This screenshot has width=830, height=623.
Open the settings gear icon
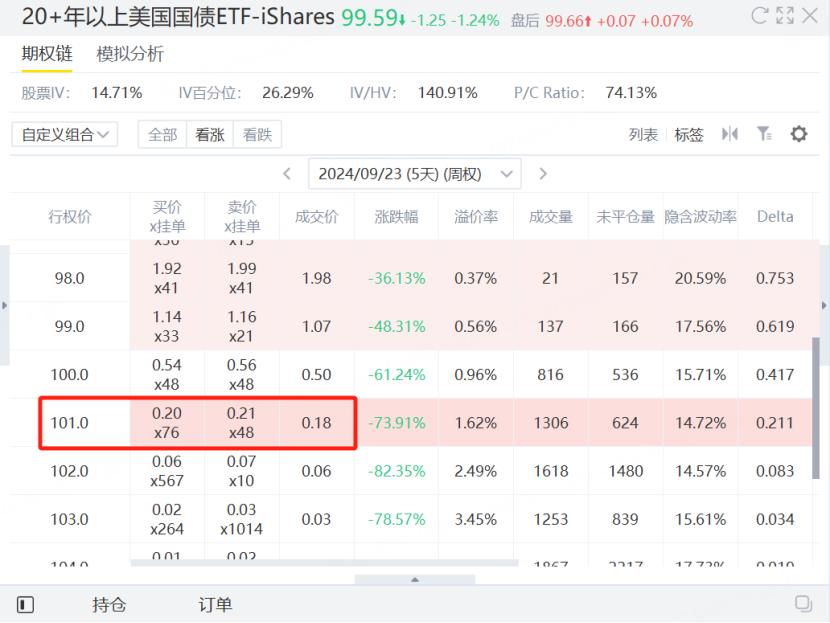pyautogui.click(x=799, y=134)
